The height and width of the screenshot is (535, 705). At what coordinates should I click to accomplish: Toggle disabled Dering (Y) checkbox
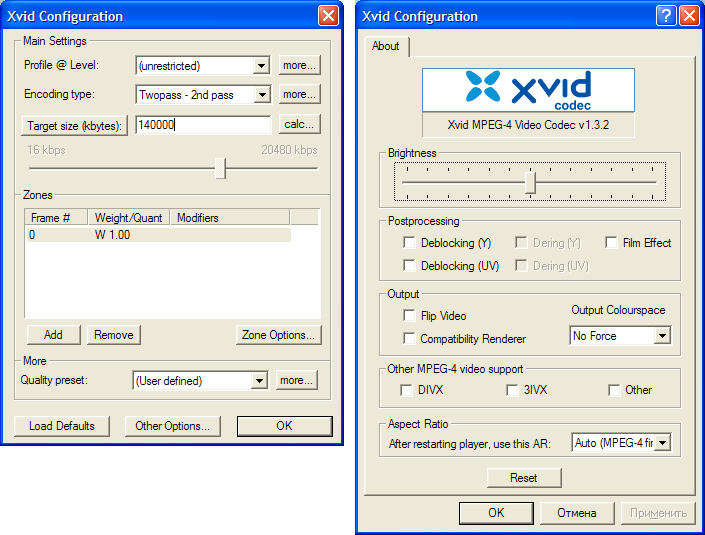(521, 243)
